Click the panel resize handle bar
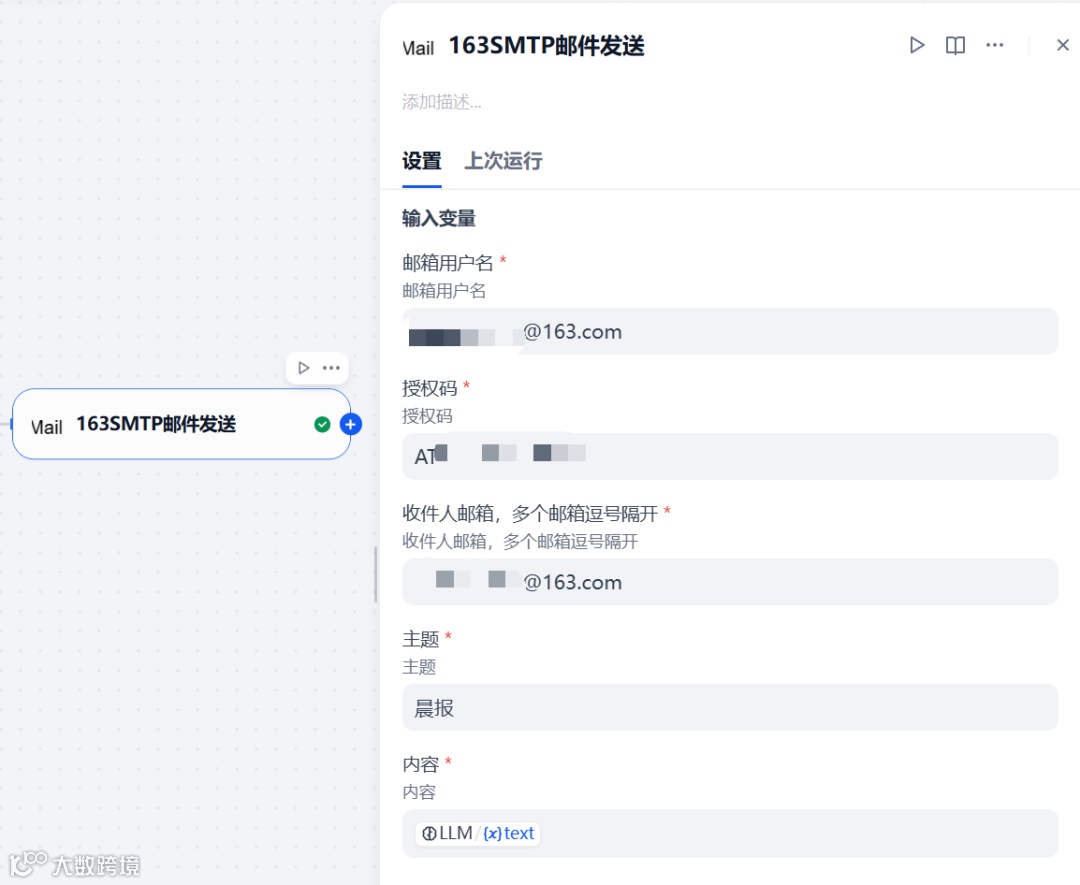Screen dimensions: 1080x885 (x=375, y=574)
